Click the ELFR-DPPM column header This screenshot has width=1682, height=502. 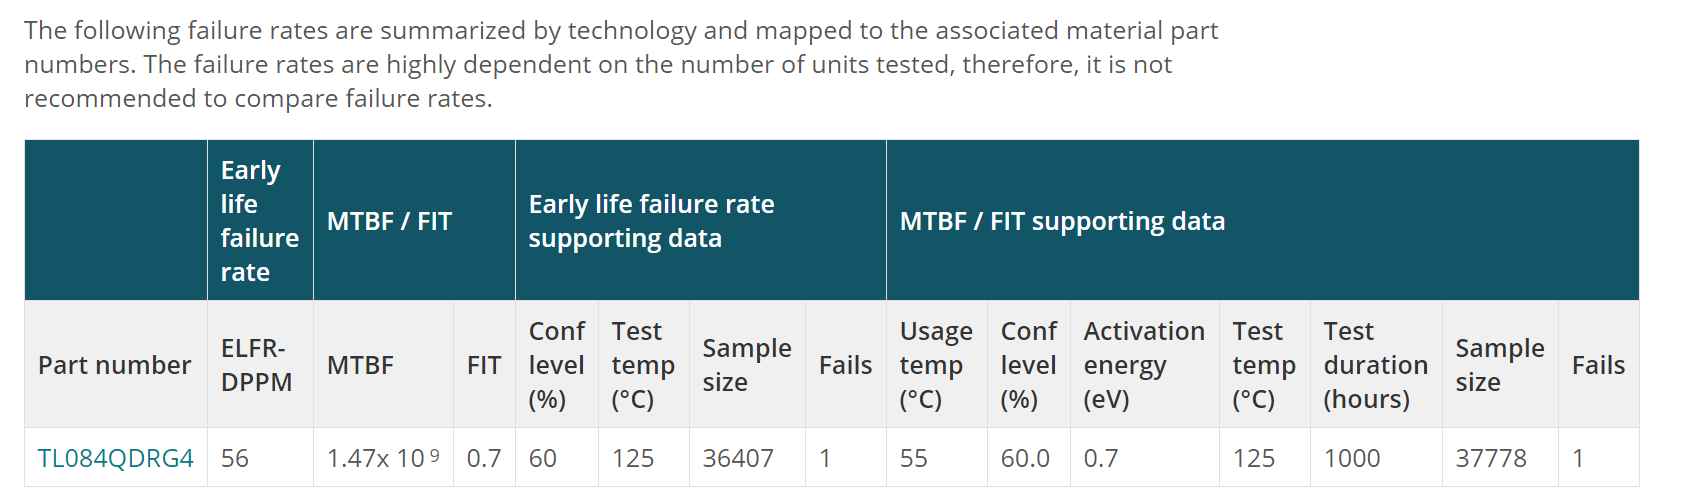[x=257, y=366]
